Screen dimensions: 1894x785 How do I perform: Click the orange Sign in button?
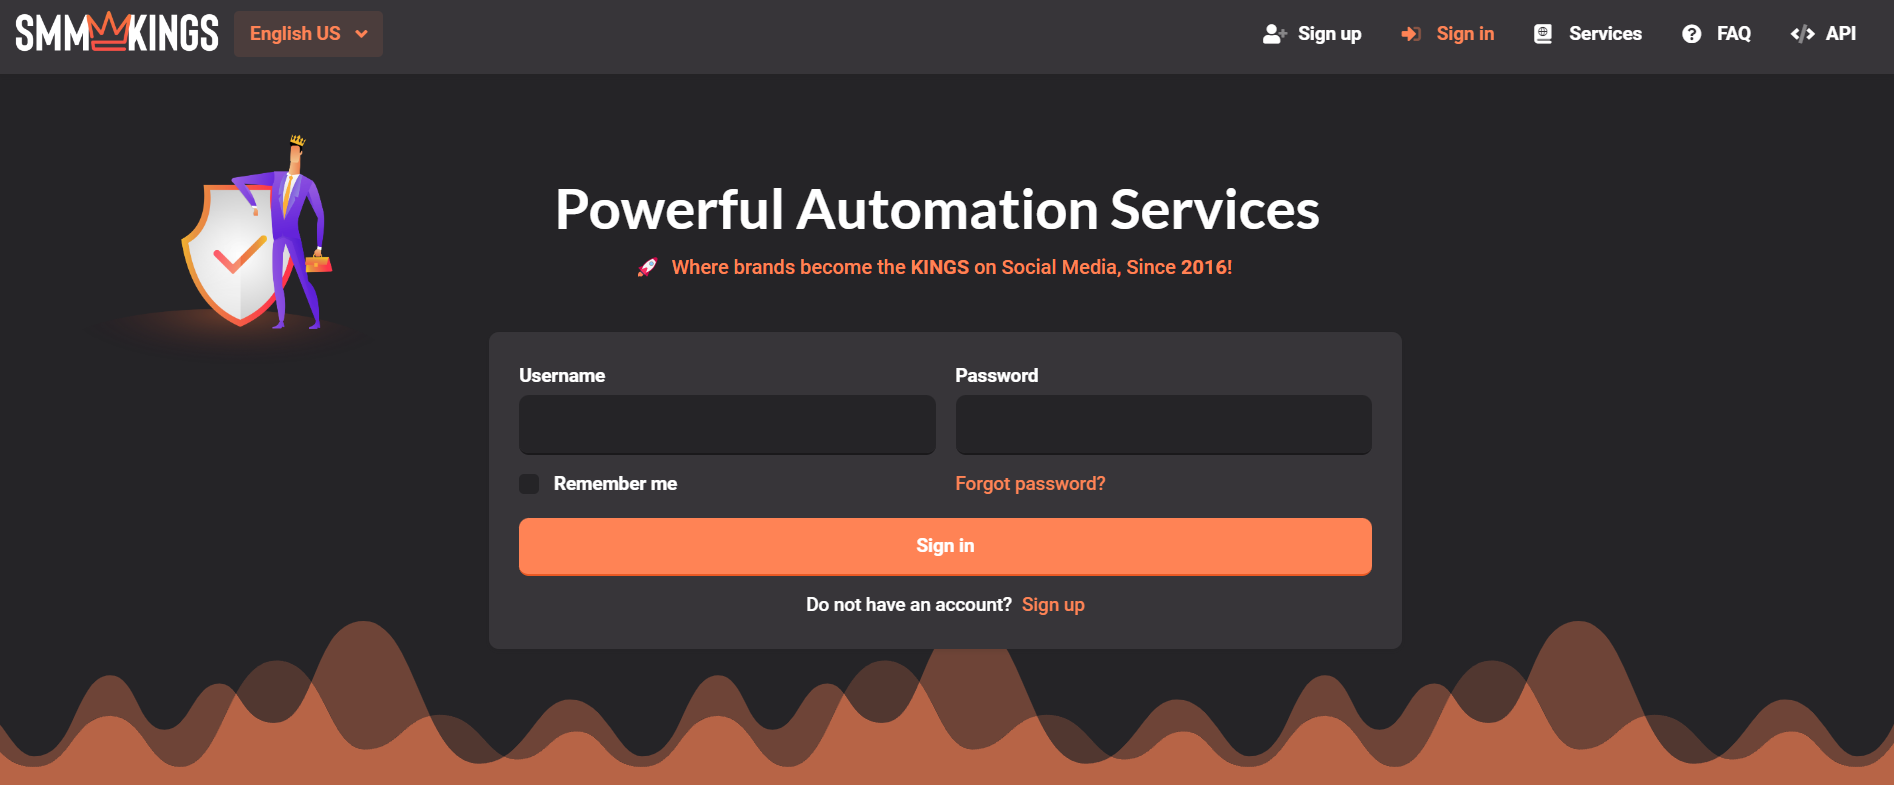945,546
